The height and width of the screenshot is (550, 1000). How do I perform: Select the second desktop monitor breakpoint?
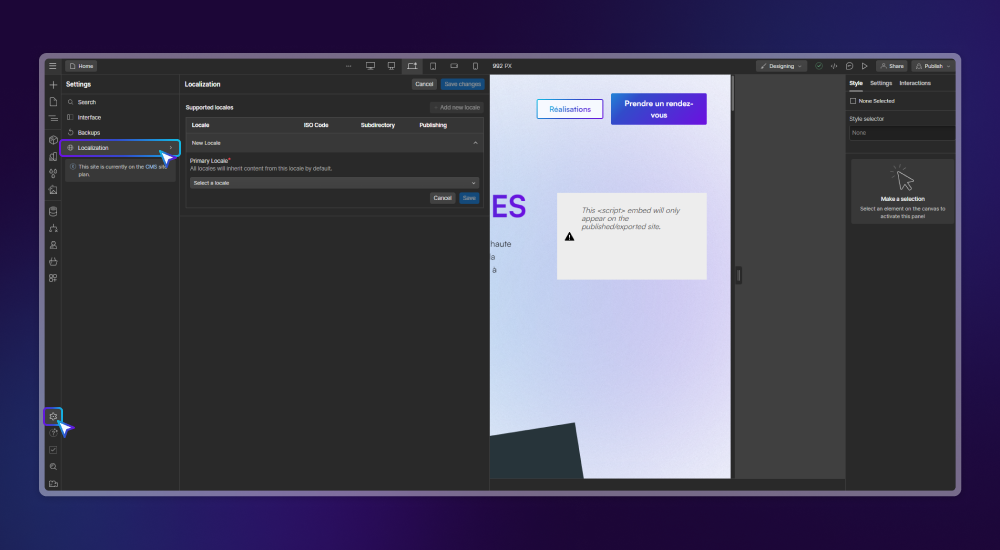(x=392, y=66)
